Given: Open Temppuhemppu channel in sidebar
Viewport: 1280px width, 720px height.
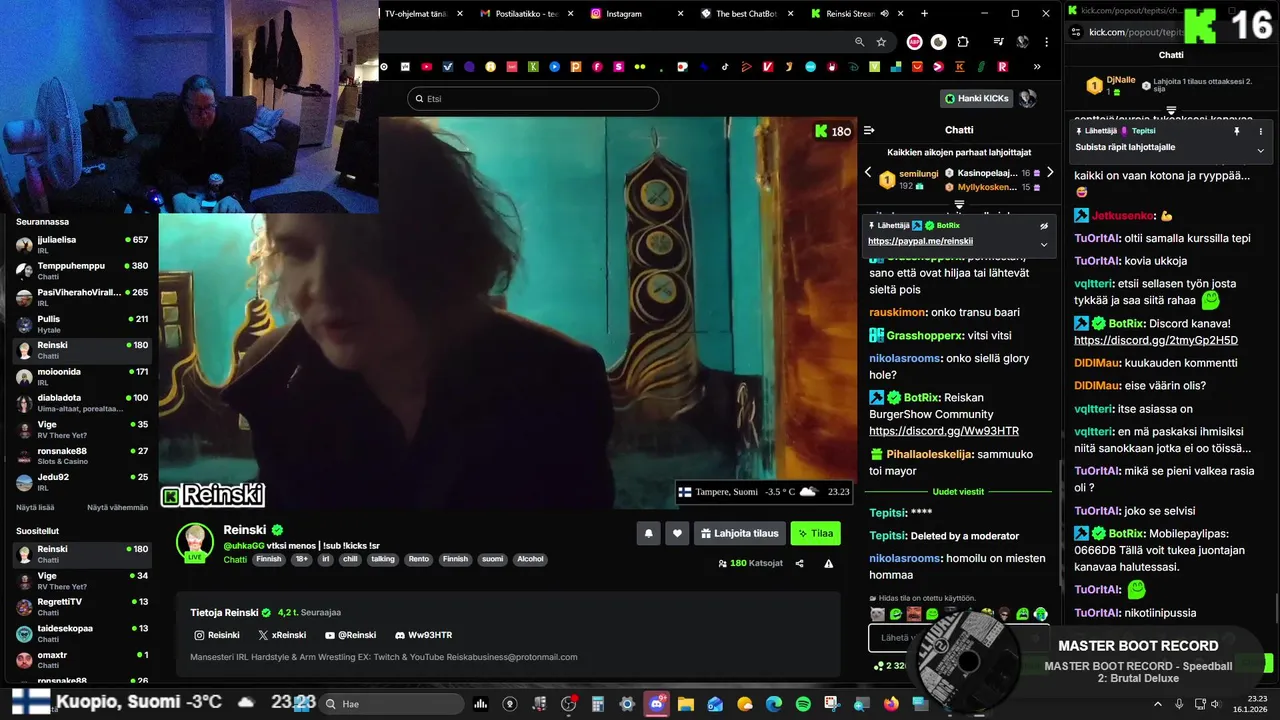Looking at the screenshot, I should click(82, 270).
